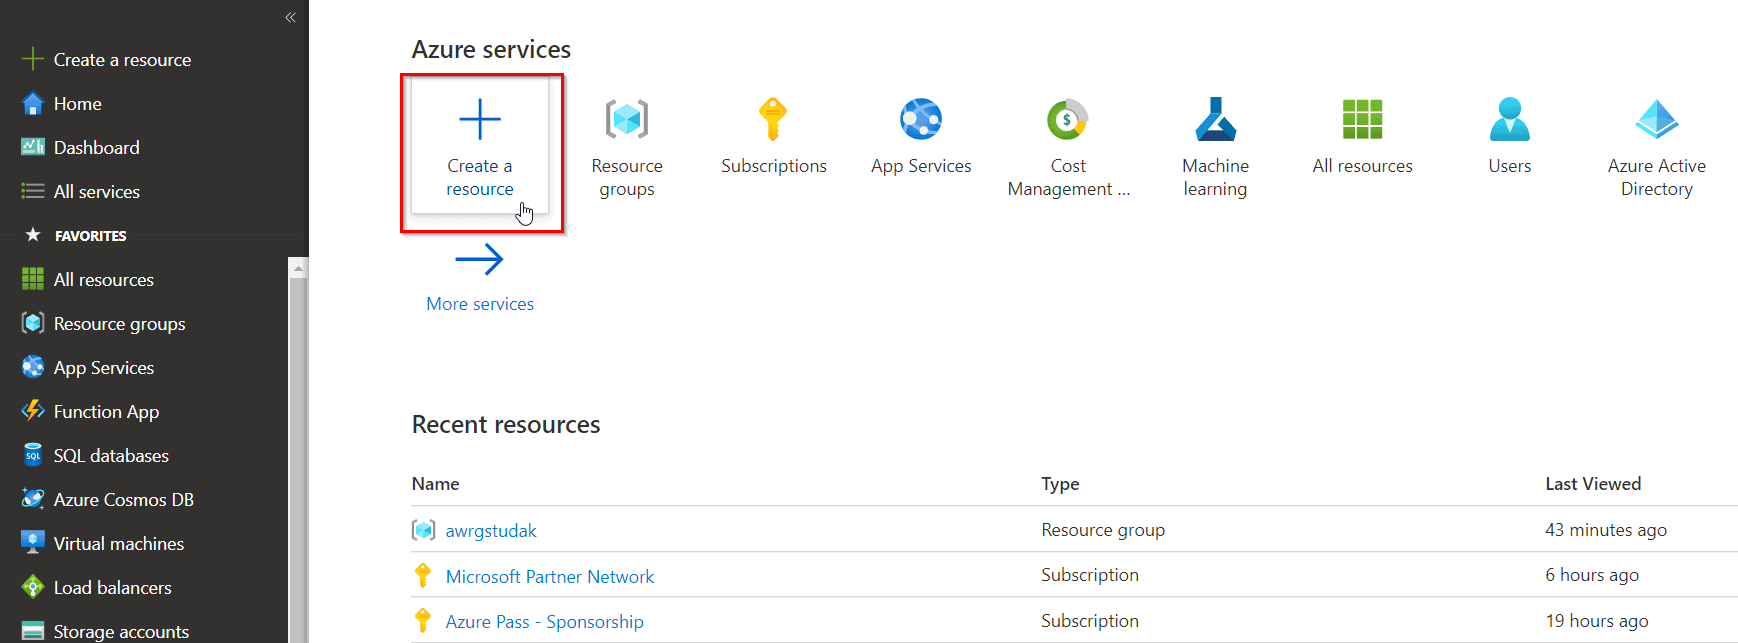Open Function App in favorites
Viewport: 1738px width, 643px height.
pyautogui.click(x=106, y=412)
